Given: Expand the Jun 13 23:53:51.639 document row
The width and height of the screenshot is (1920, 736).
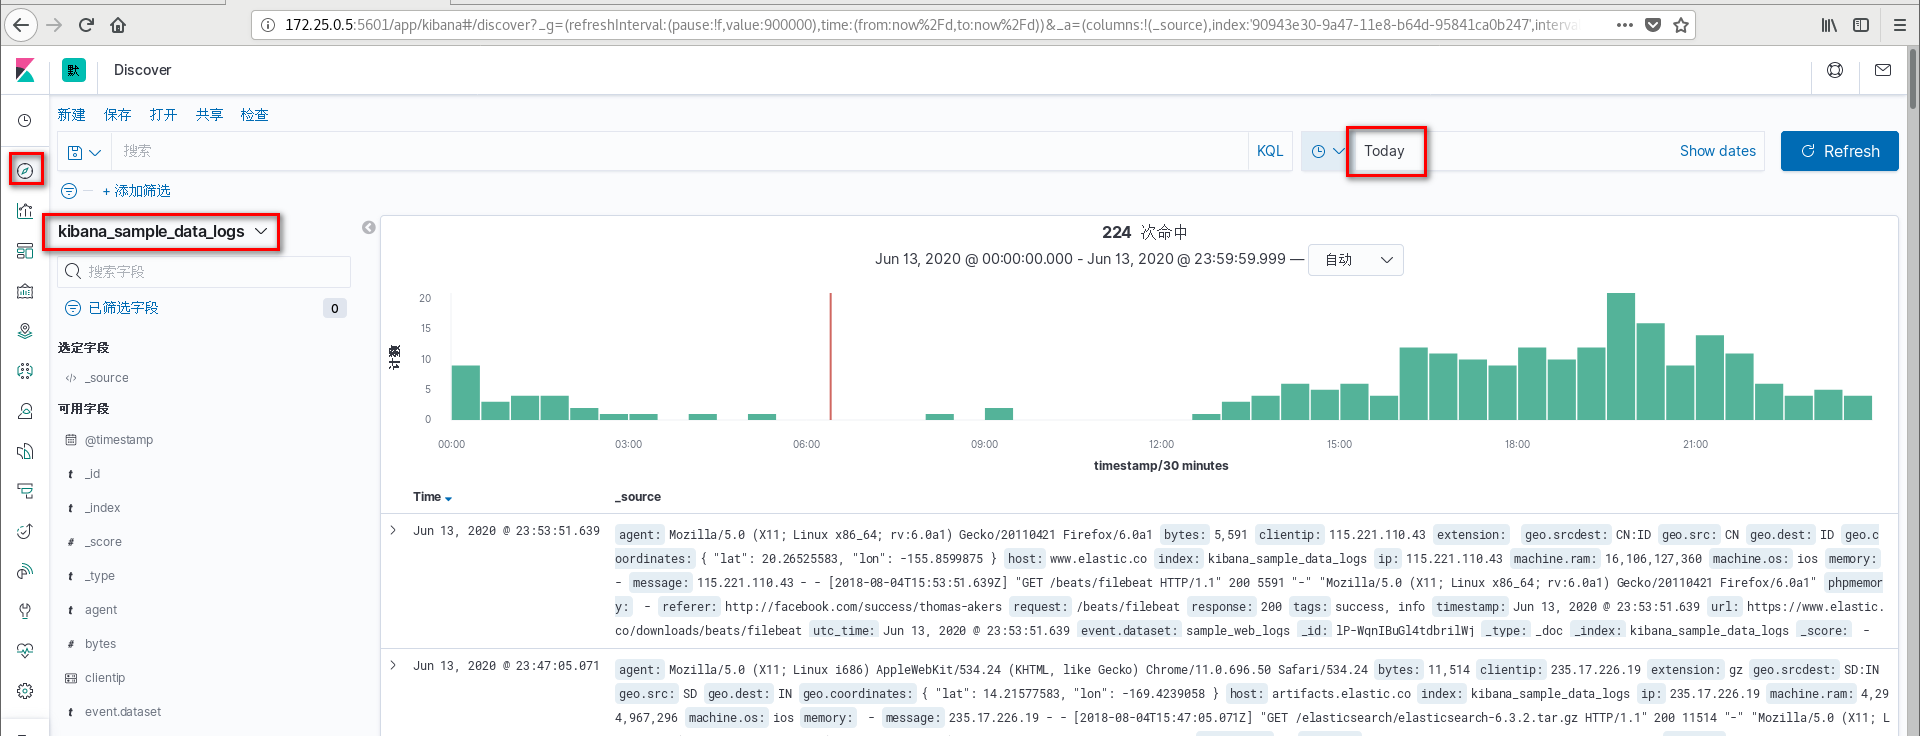Looking at the screenshot, I should pyautogui.click(x=393, y=531).
